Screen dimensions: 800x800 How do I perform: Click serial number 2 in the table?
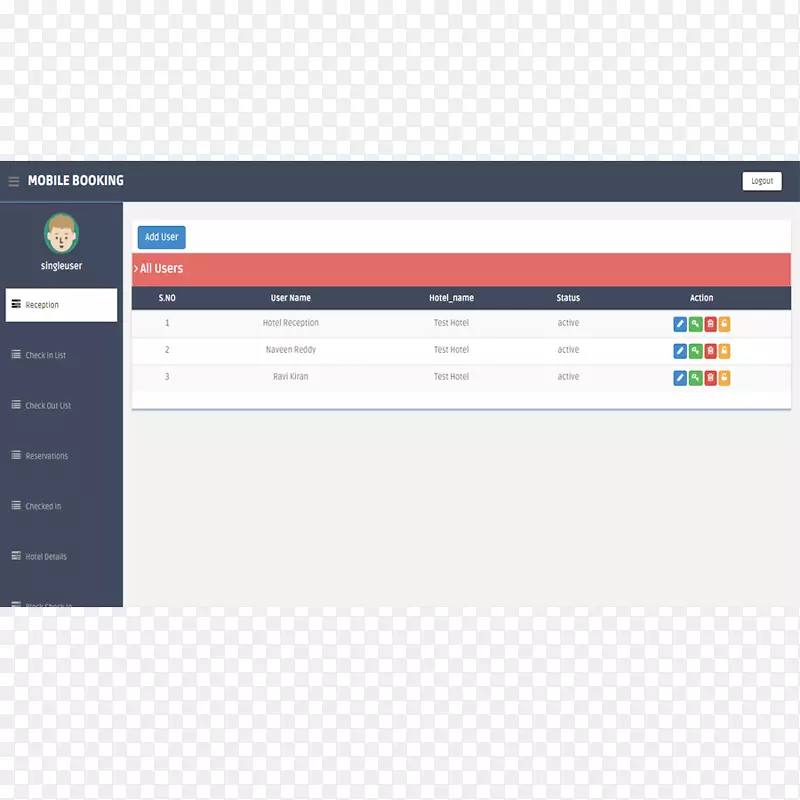167,350
